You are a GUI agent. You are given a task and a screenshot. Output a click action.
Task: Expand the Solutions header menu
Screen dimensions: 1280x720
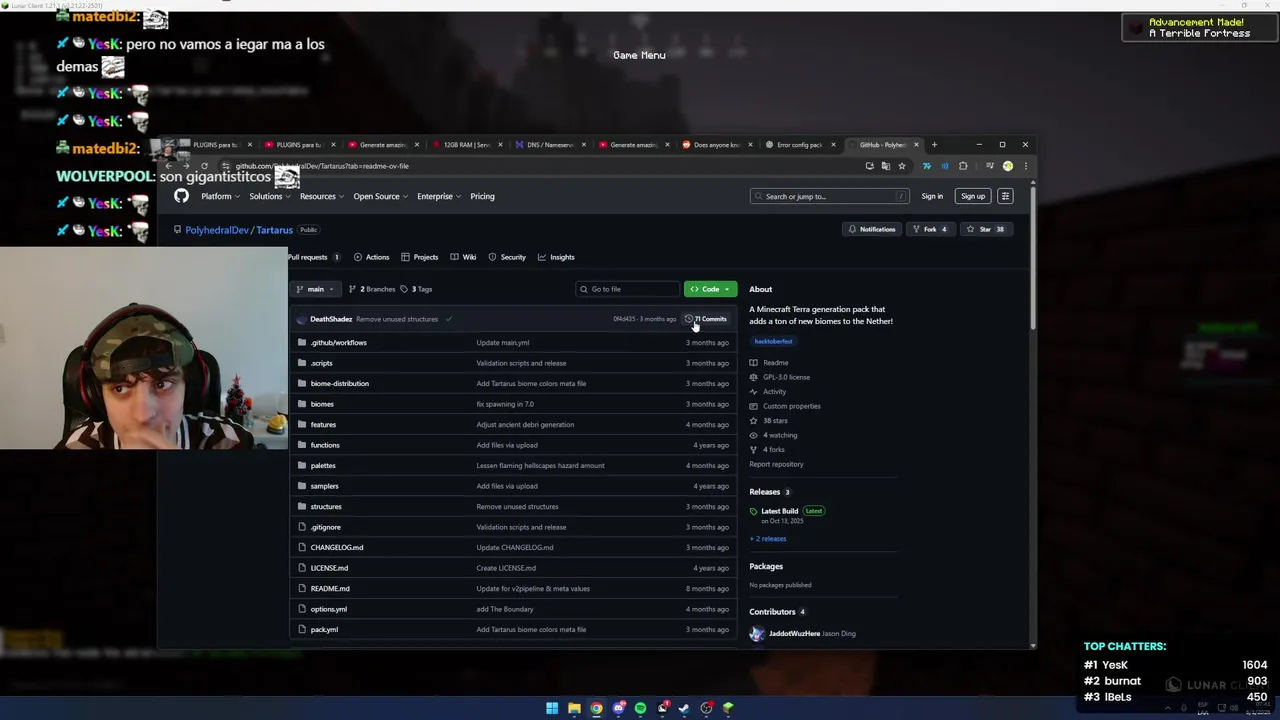pos(269,196)
